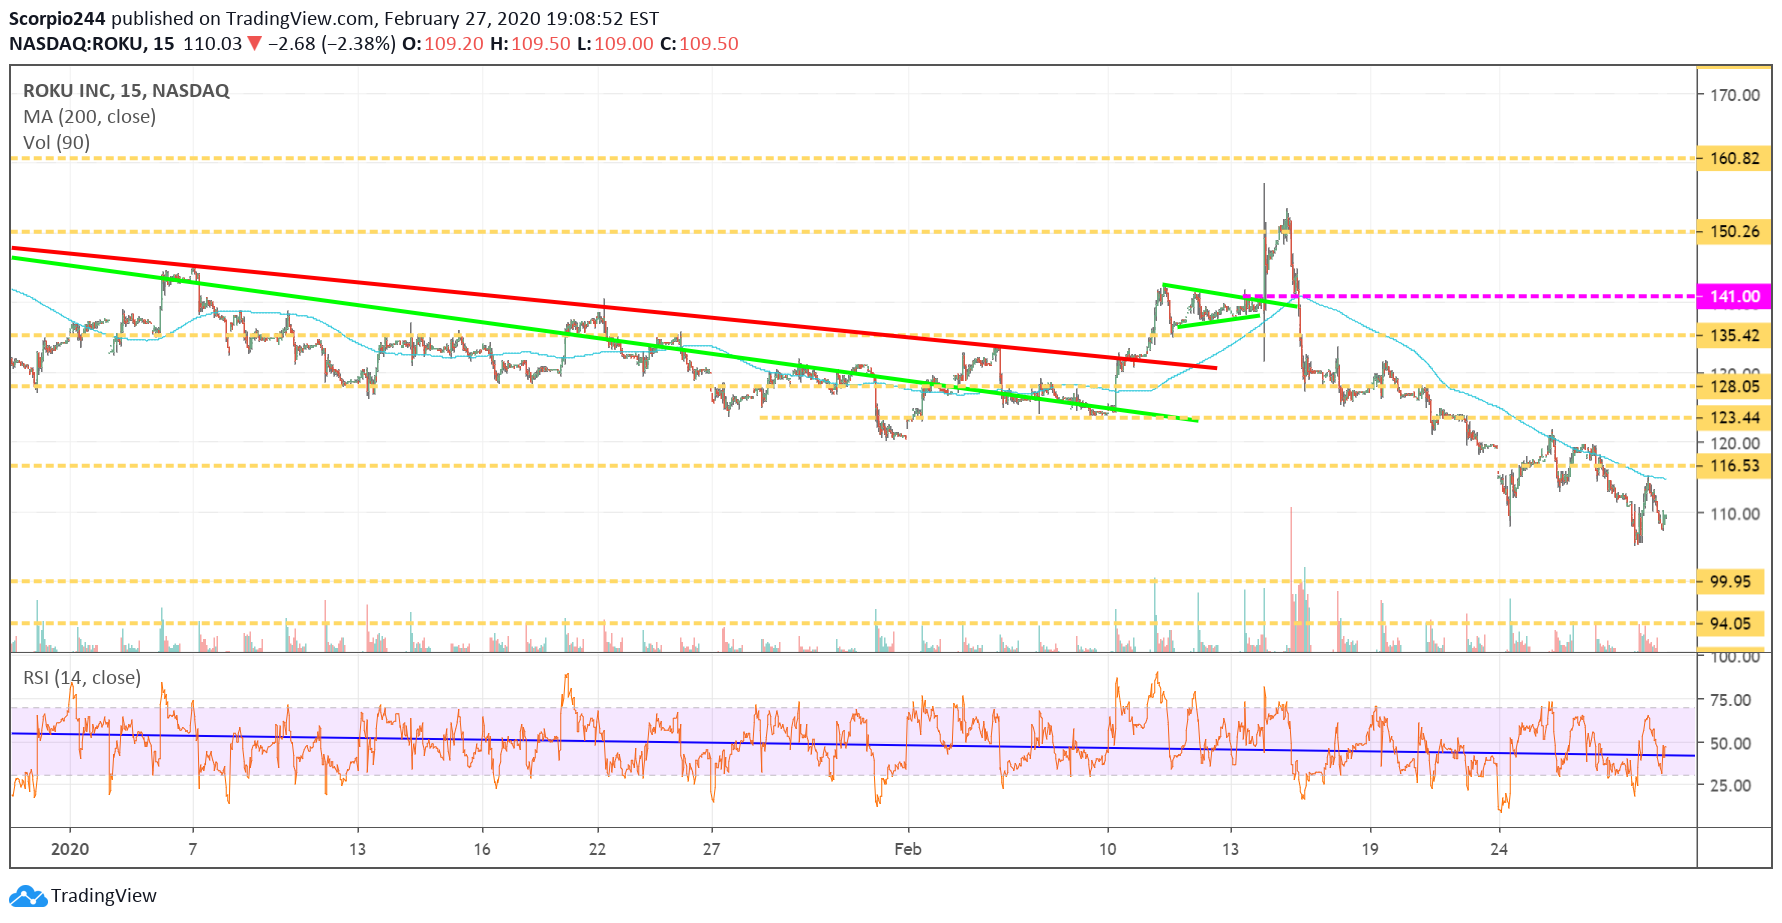
Task: Click the Feb date axis label
Action: pos(908,849)
